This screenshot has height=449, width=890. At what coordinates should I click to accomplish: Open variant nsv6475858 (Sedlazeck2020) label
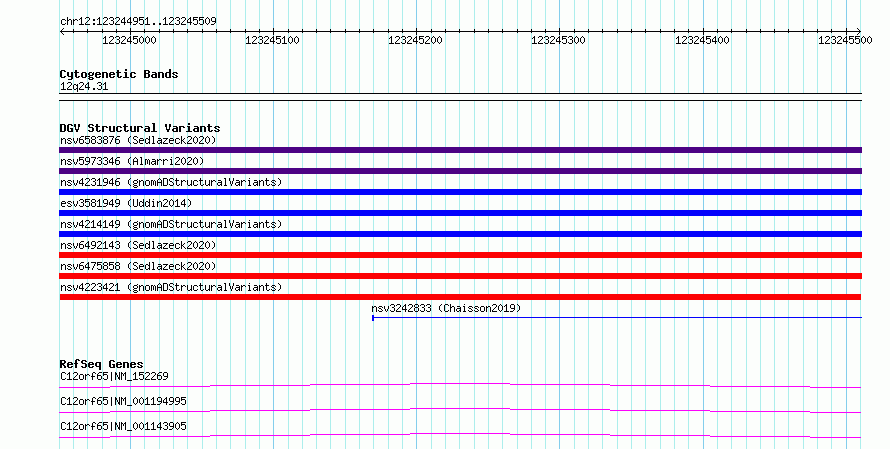tap(138, 266)
